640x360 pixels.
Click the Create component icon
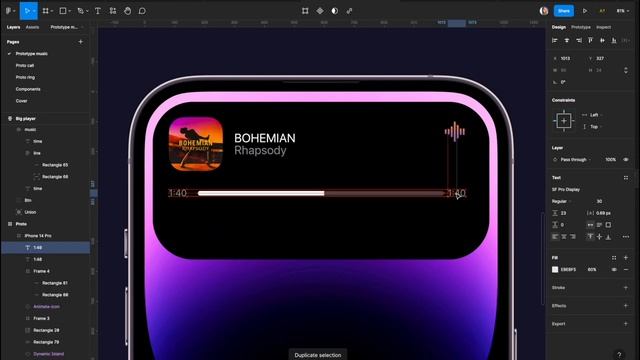(320, 11)
